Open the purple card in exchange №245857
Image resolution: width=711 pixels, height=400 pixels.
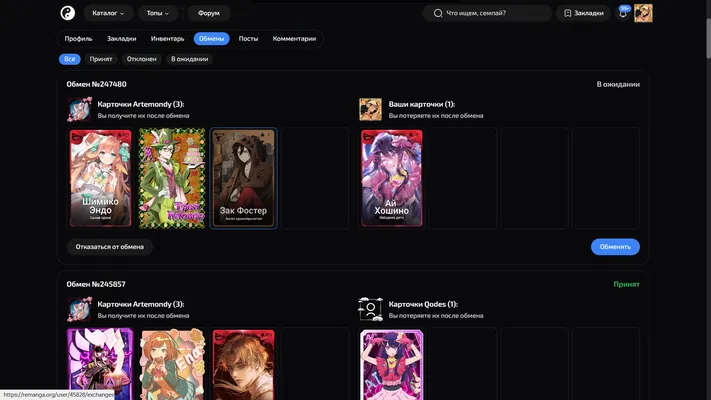pos(101,364)
